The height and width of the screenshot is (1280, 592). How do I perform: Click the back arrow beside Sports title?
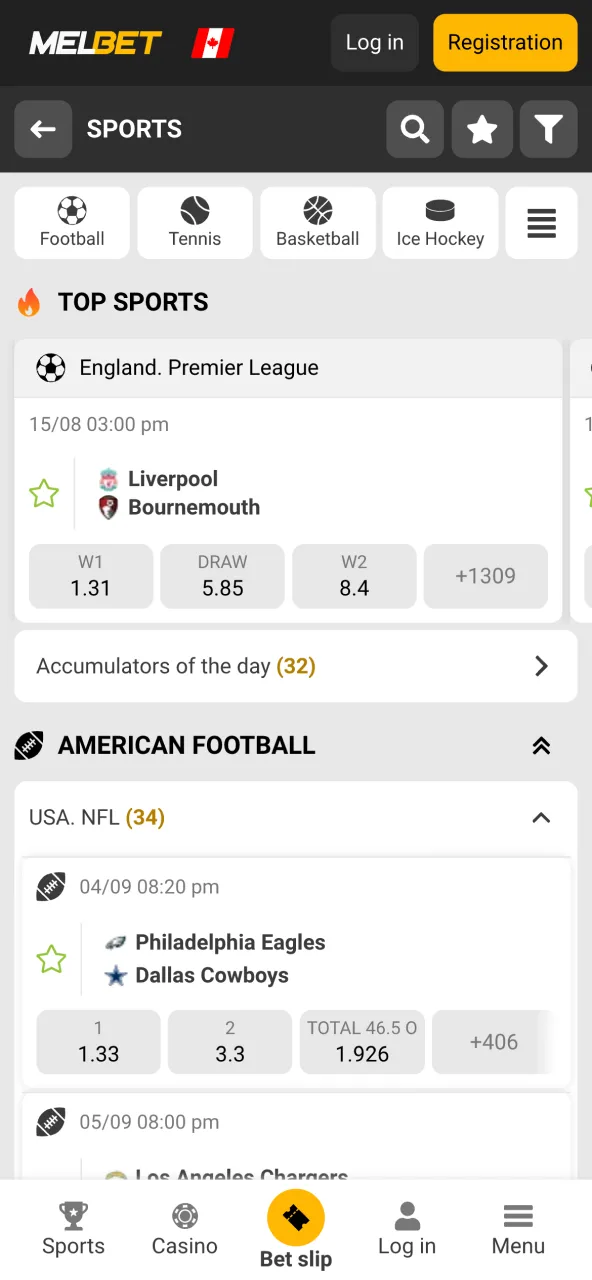pos(42,129)
